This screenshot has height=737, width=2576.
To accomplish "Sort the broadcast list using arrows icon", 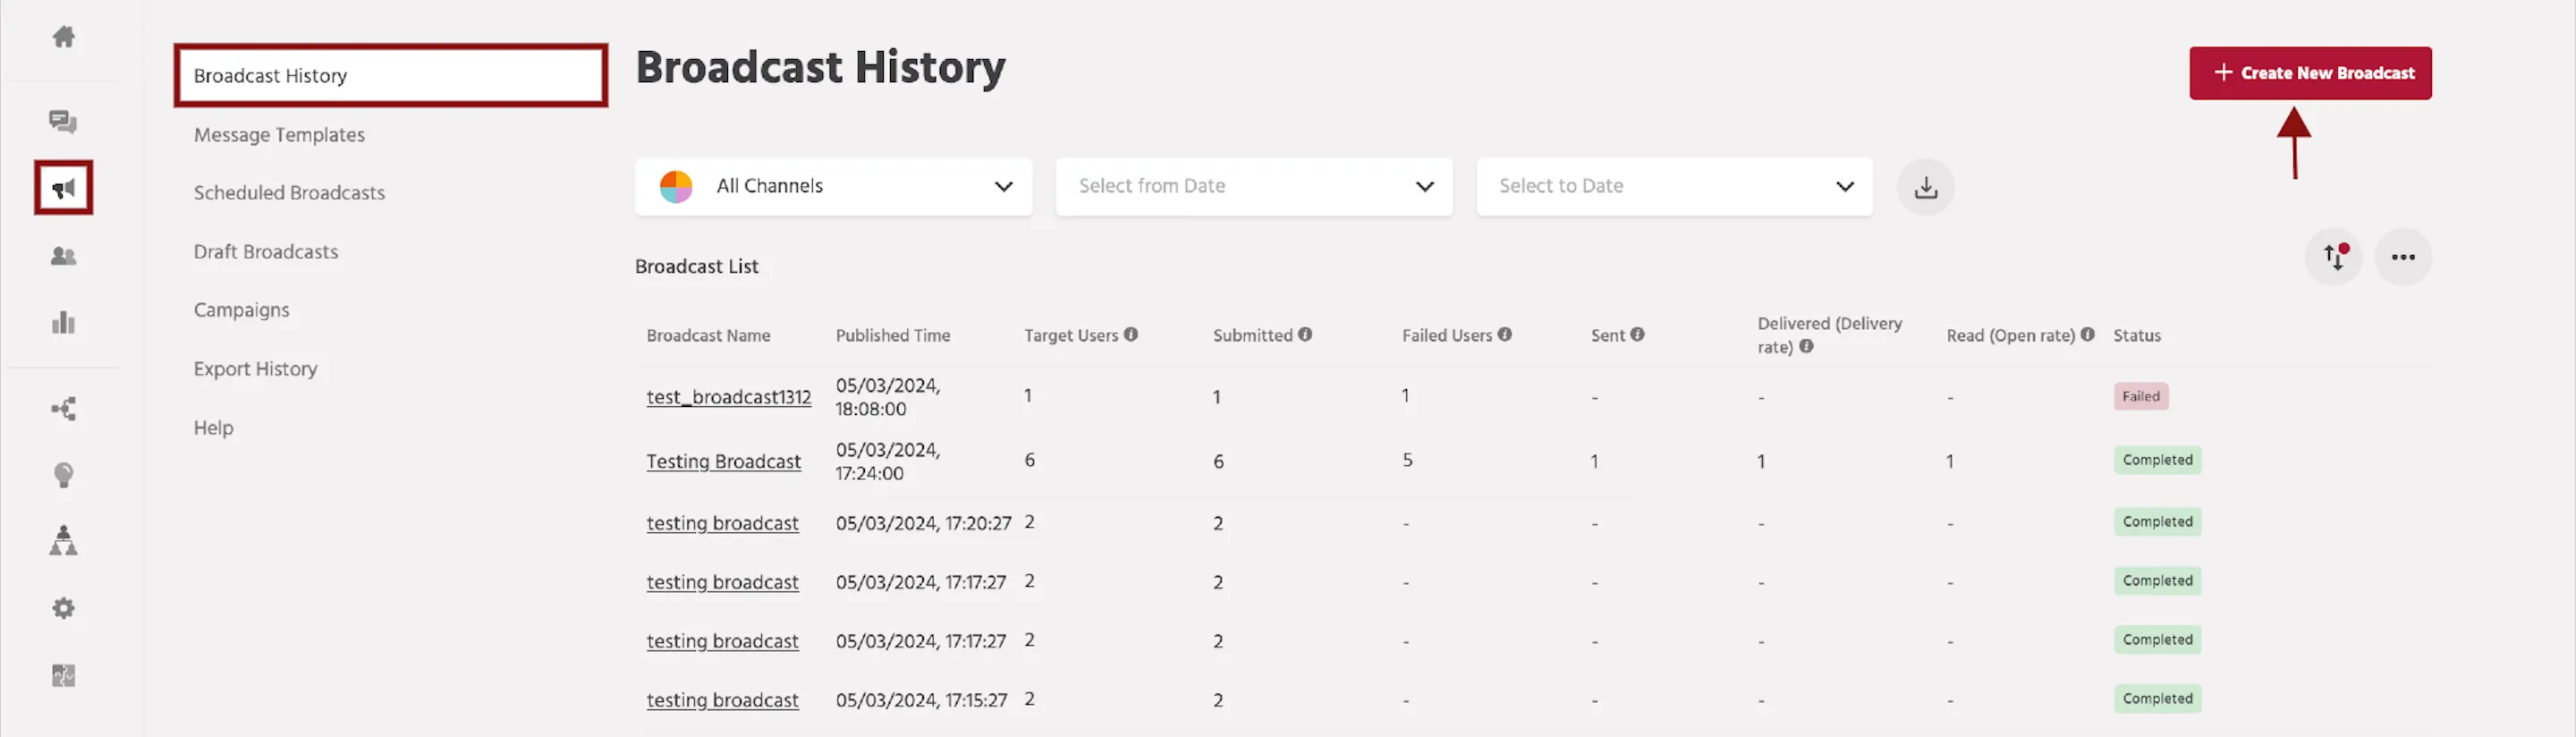I will coord(2333,257).
